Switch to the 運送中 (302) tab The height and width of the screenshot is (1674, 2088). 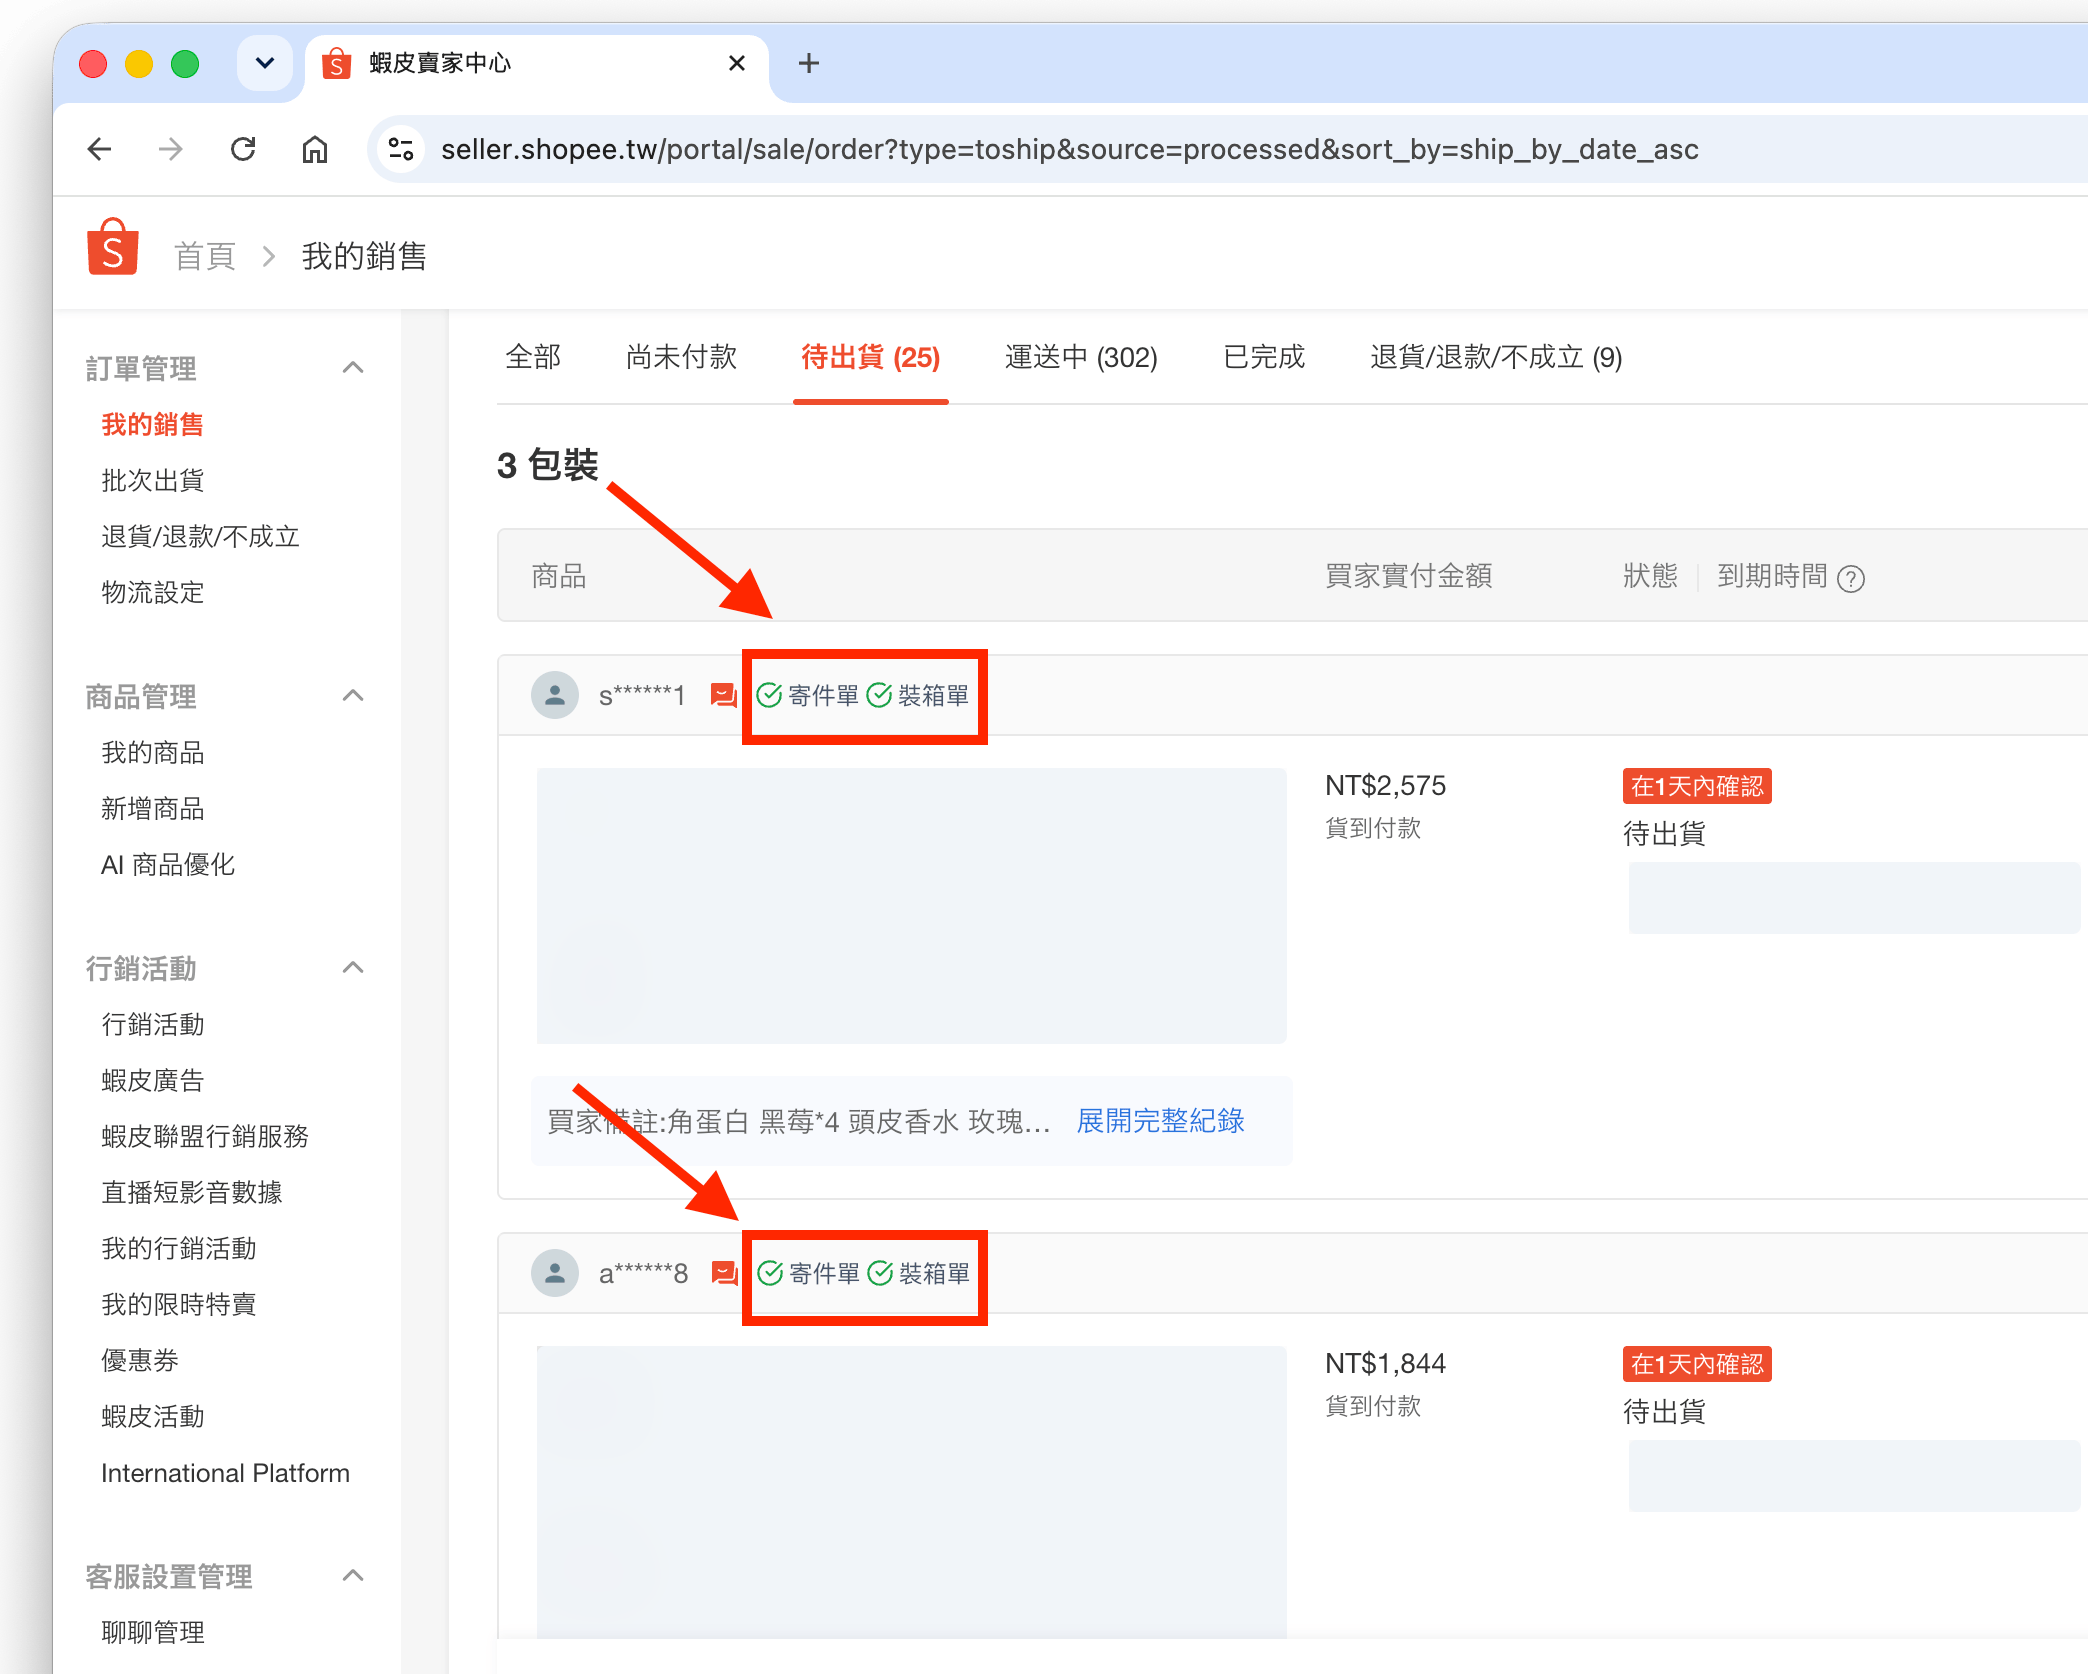[1081, 357]
